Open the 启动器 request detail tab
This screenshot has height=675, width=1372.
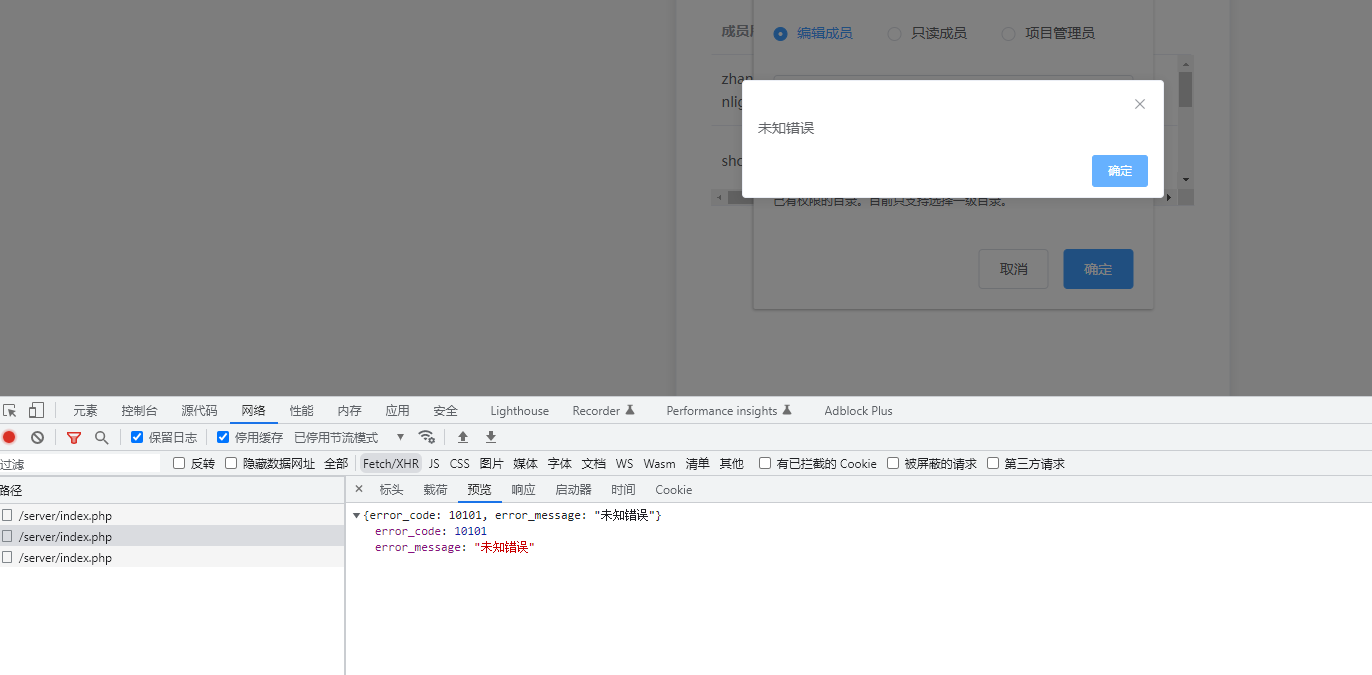click(x=573, y=489)
